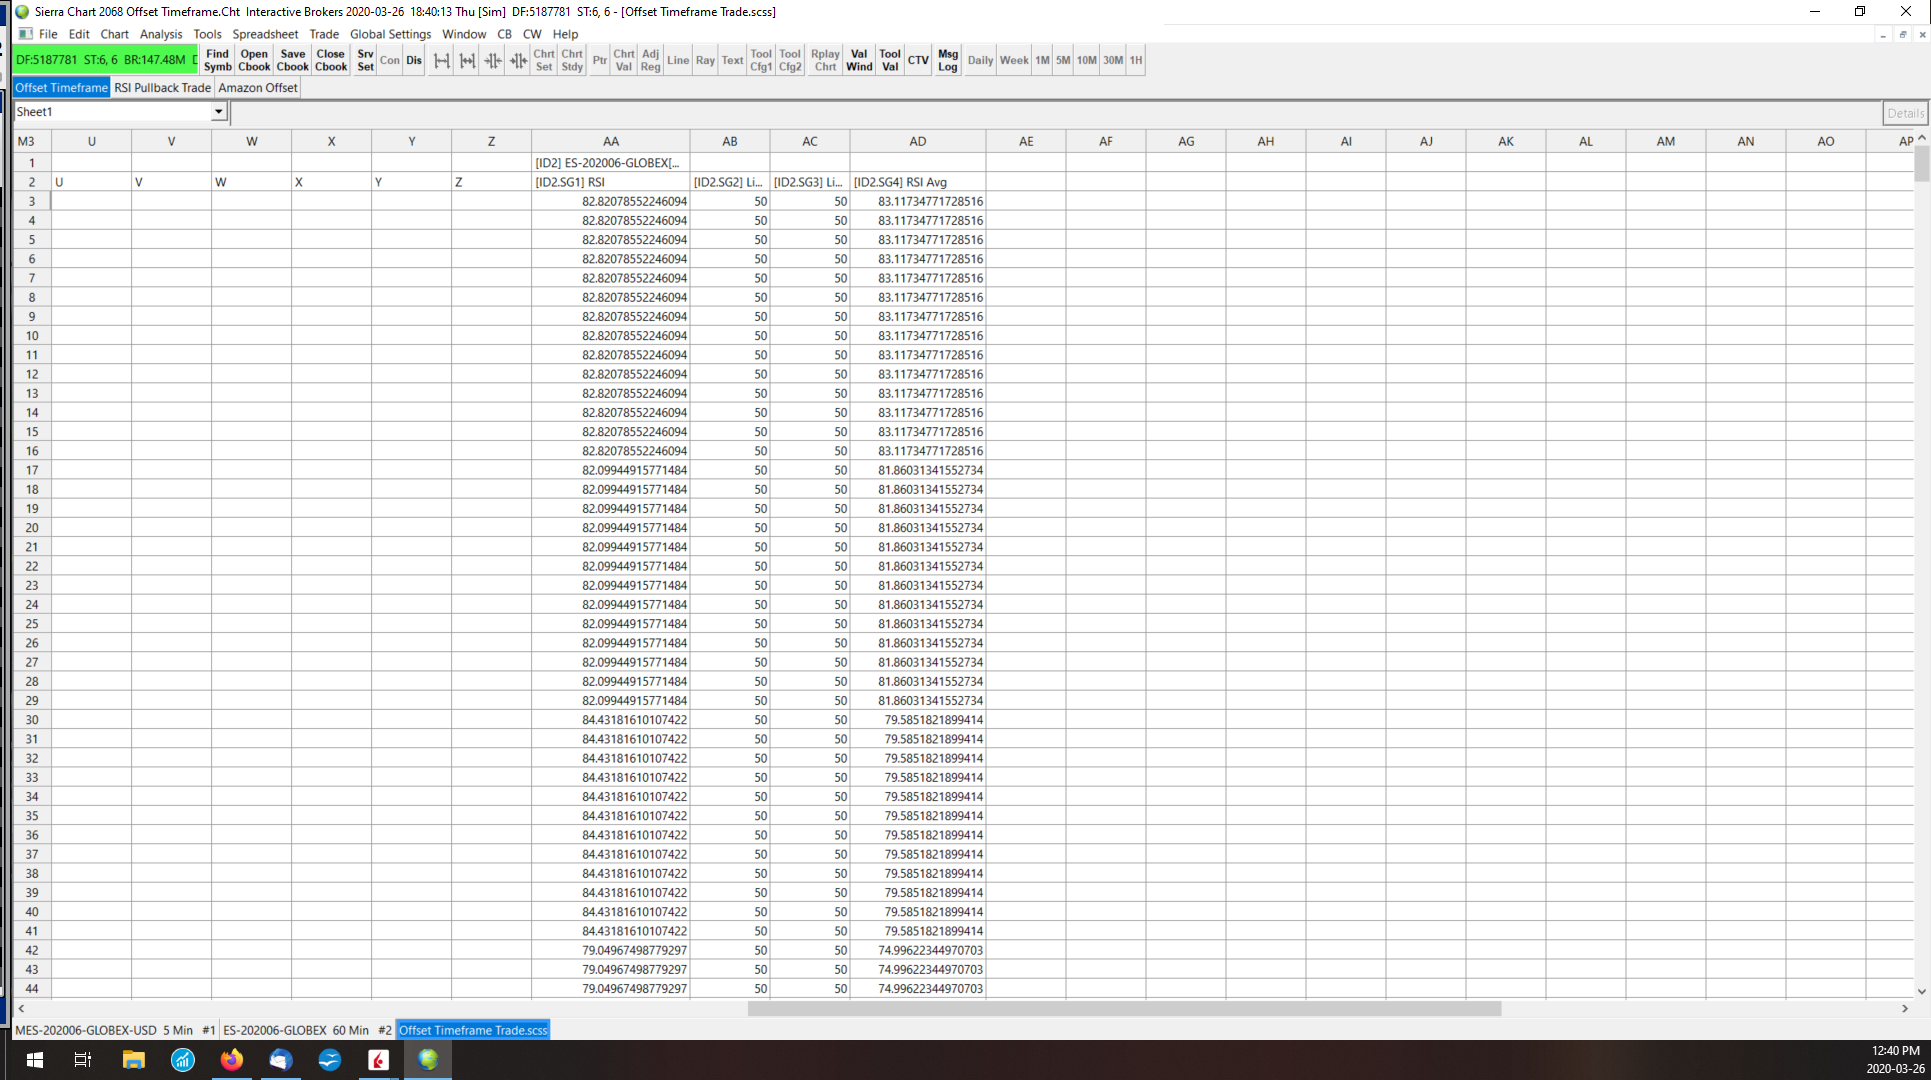Click the Dis disconnect button
Screen dimensions: 1931x1080
point(414,60)
